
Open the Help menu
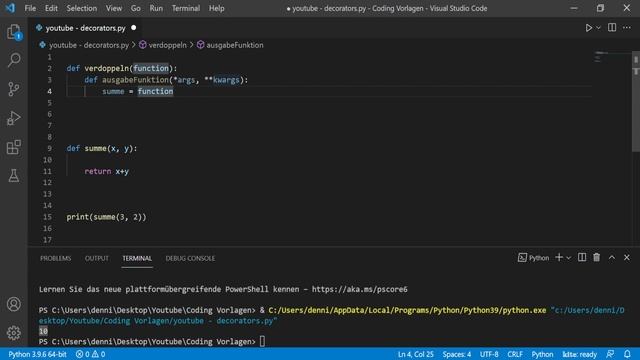pos(217,8)
